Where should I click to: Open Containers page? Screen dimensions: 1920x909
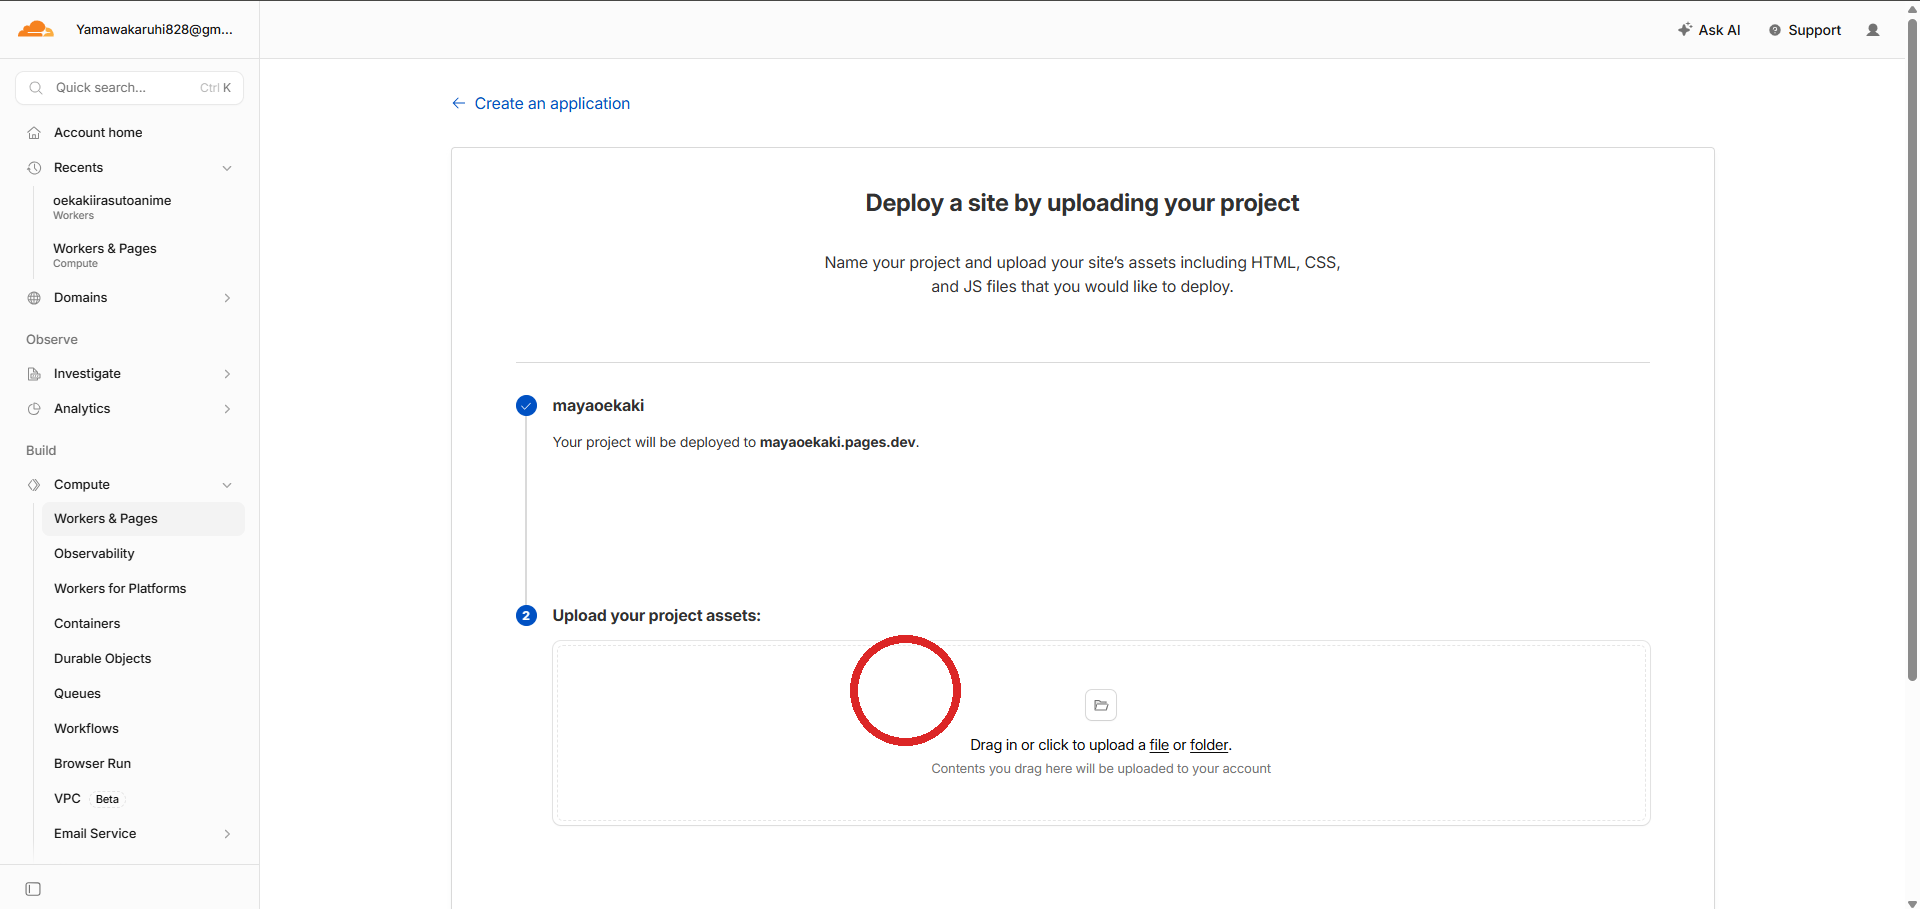pos(87,624)
